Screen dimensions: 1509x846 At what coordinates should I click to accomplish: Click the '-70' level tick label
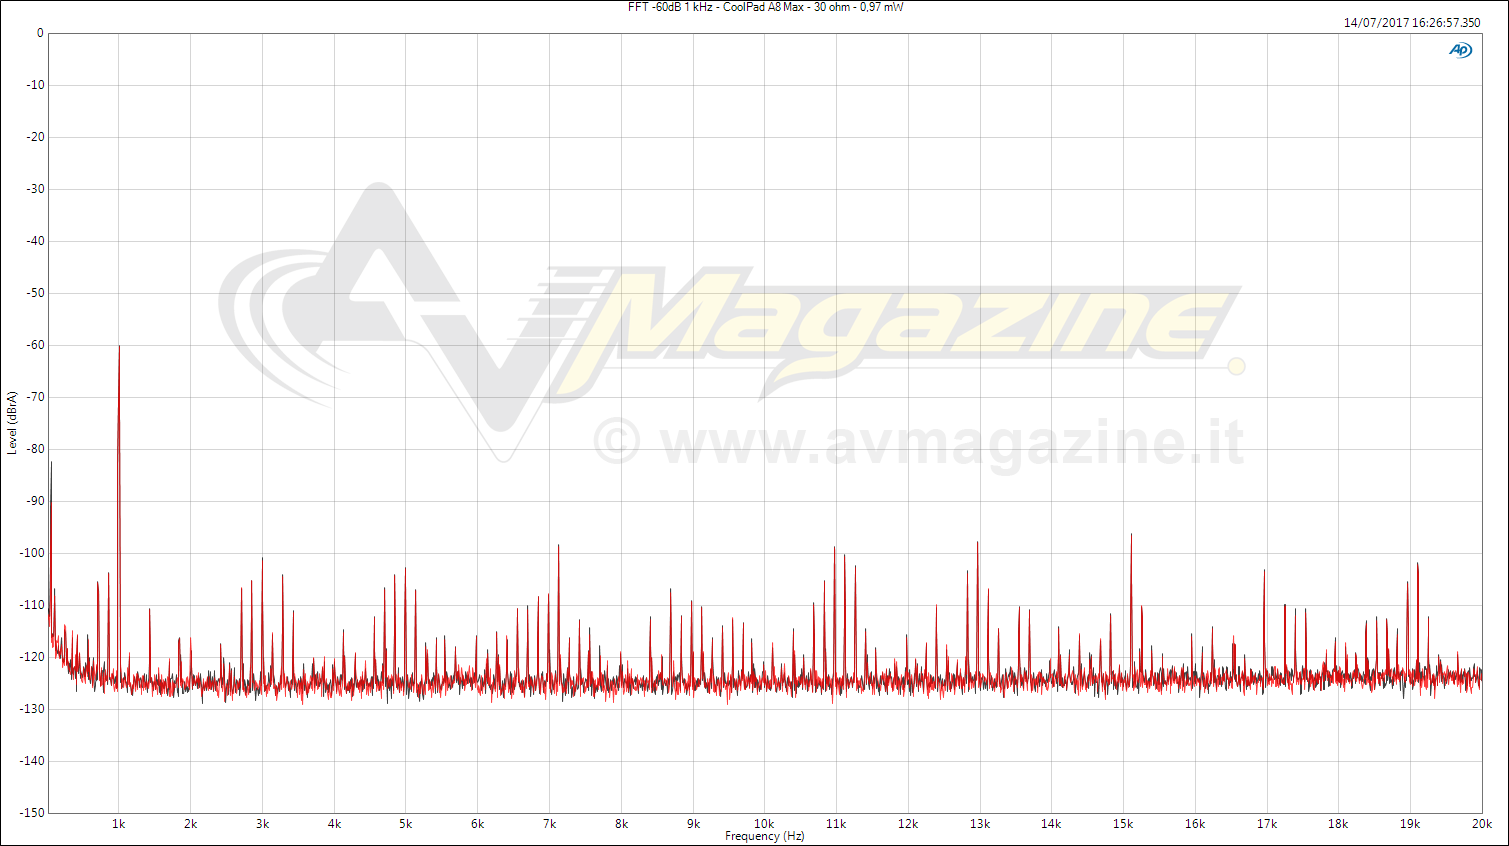tap(36, 397)
